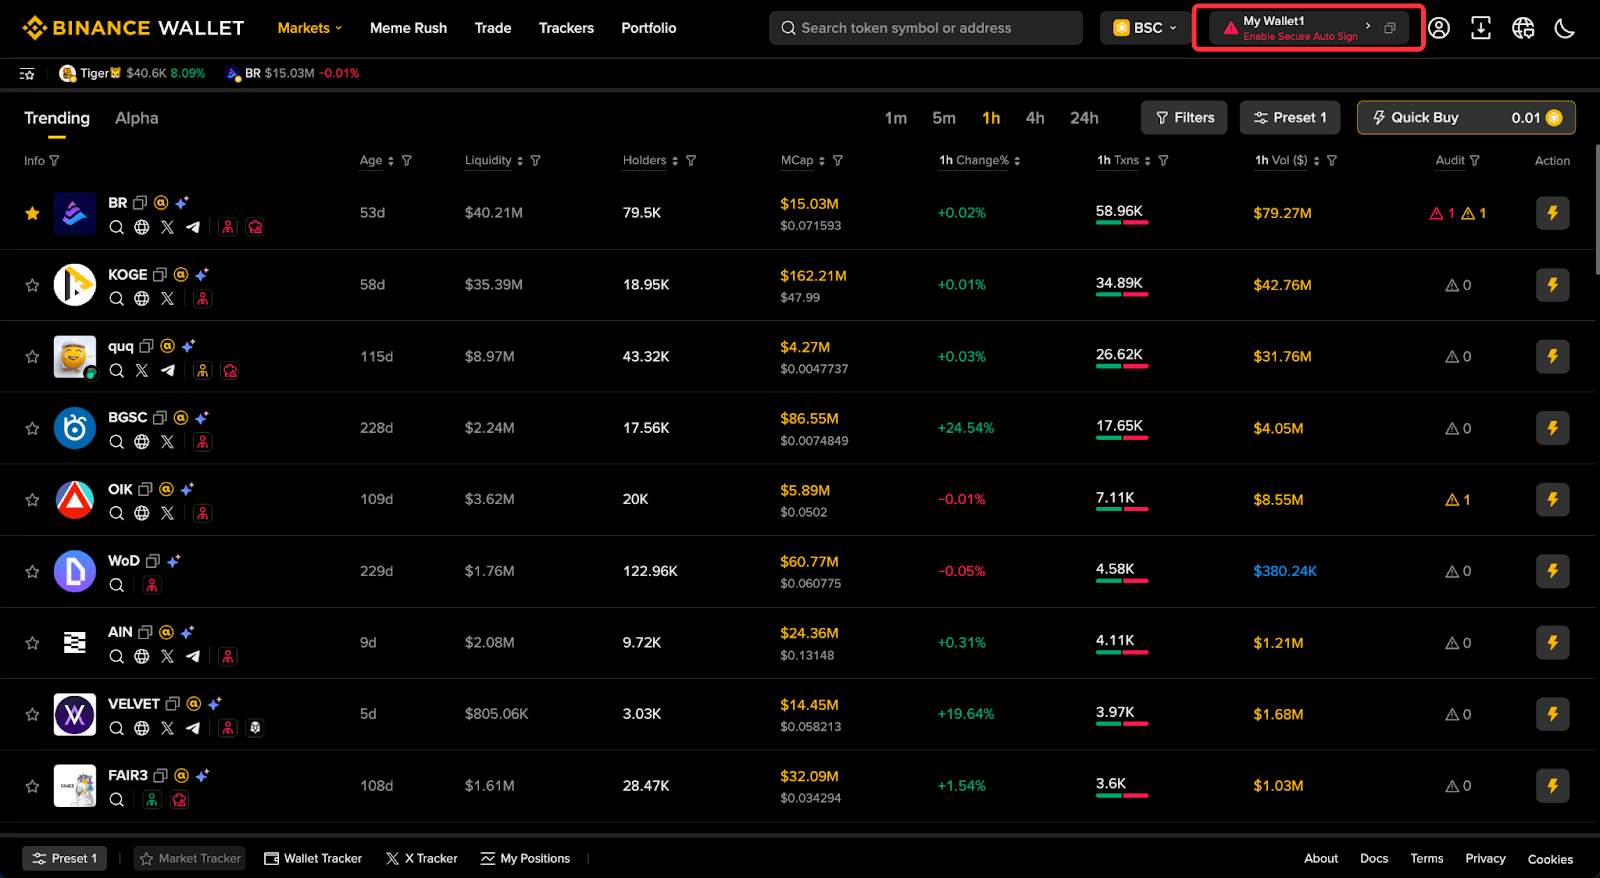
Task: Sort by the 1h Change% column
Action: [979, 160]
